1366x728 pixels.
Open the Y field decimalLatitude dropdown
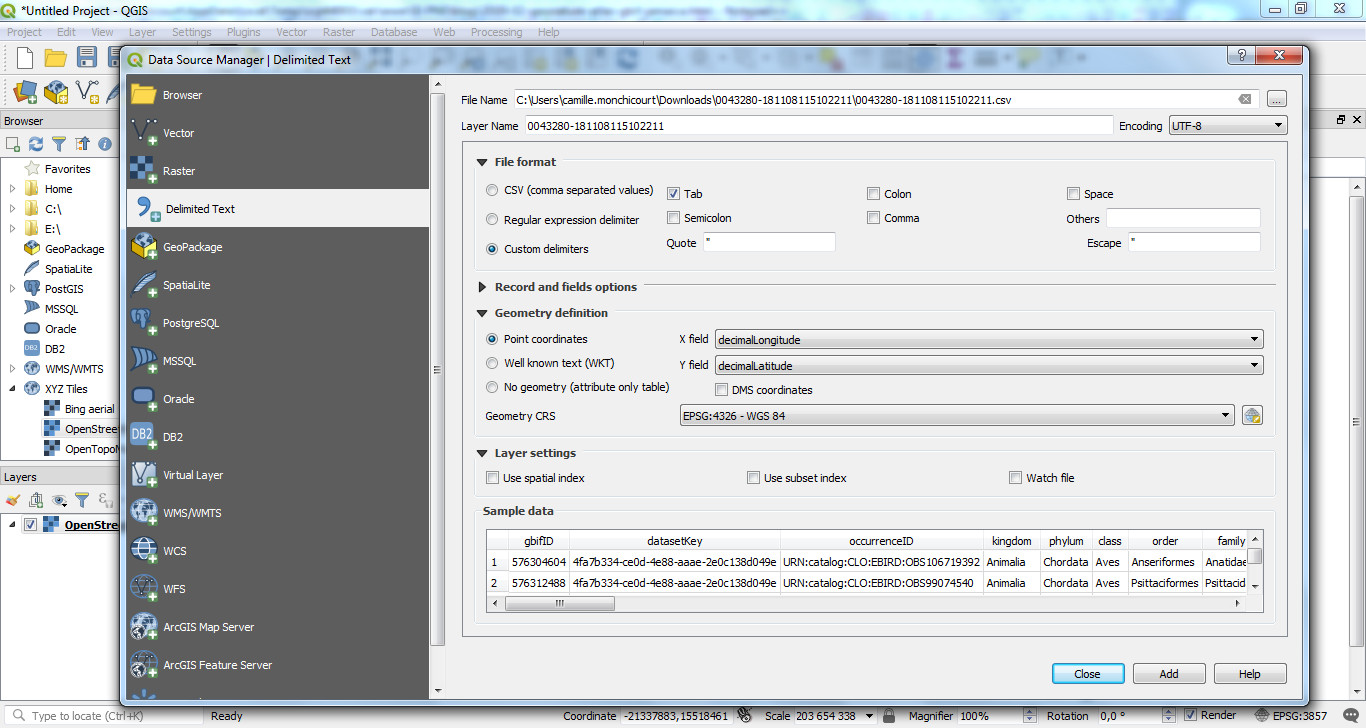tap(989, 366)
